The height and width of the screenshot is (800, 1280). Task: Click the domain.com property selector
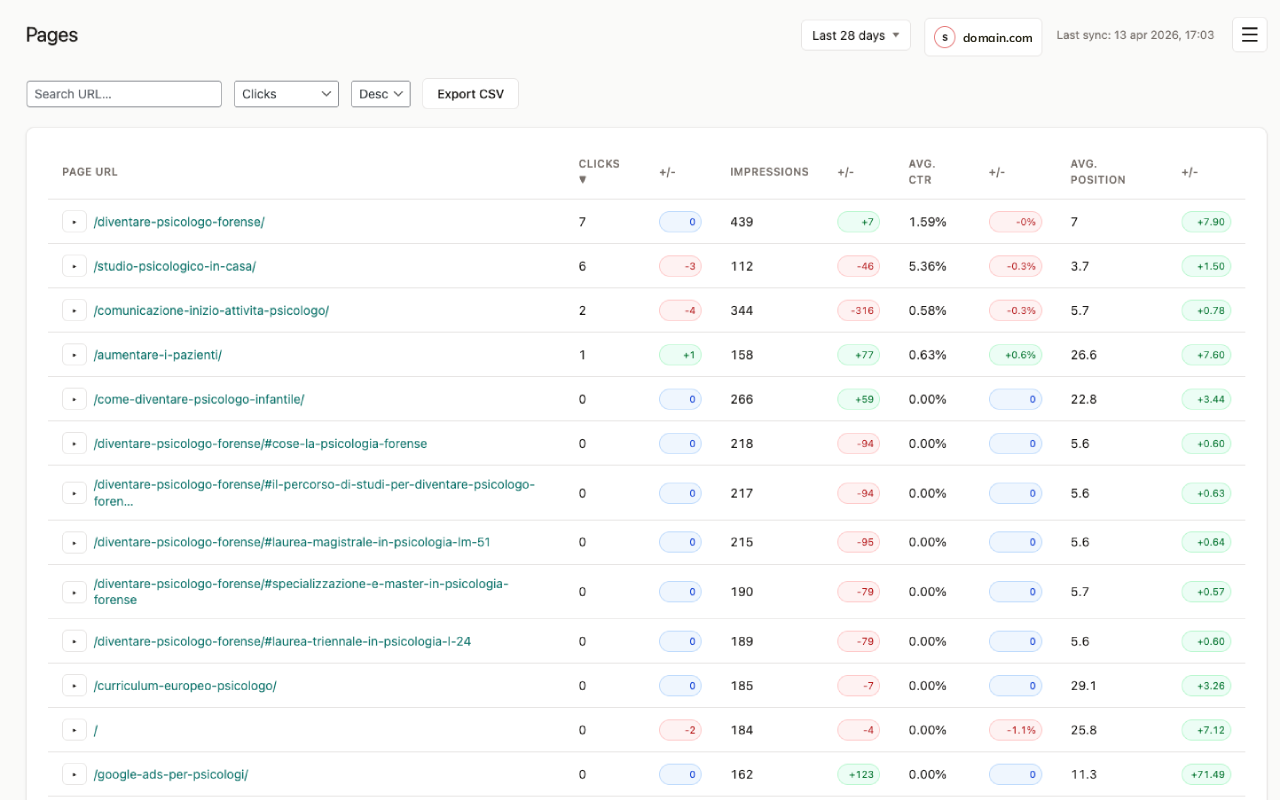[x=993, y=37]
